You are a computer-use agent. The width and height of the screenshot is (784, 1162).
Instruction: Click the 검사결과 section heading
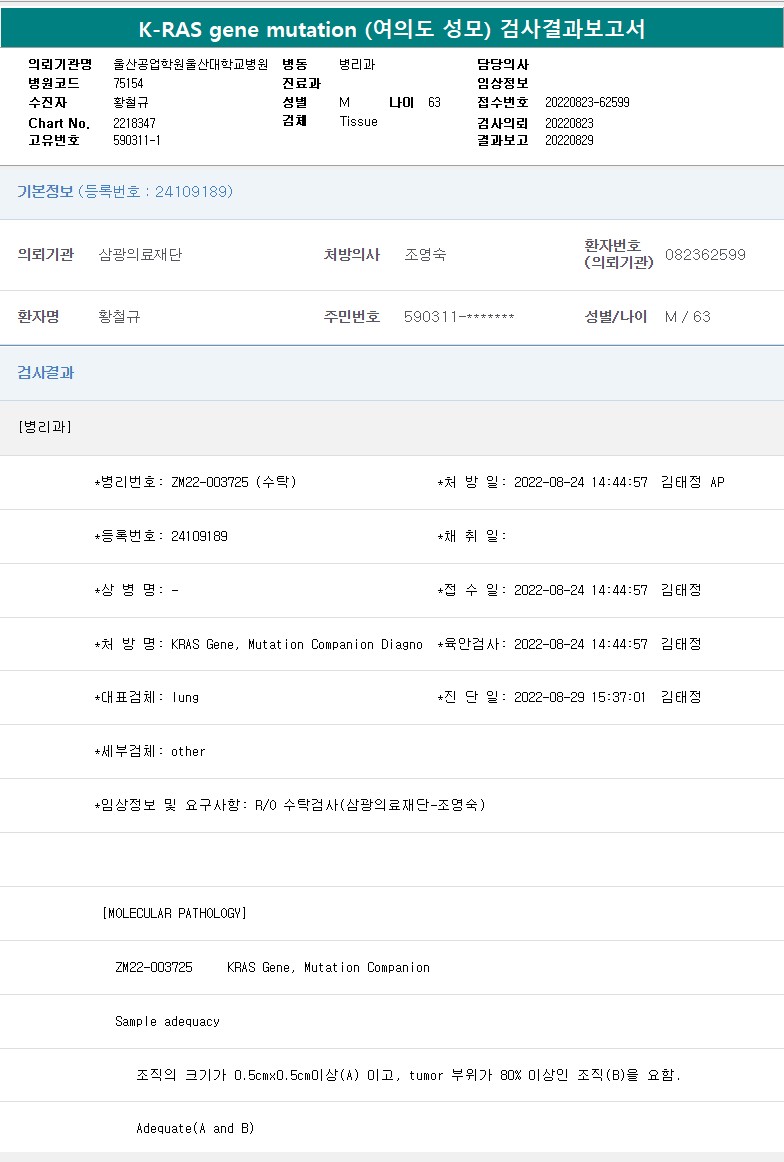(46, 372)
